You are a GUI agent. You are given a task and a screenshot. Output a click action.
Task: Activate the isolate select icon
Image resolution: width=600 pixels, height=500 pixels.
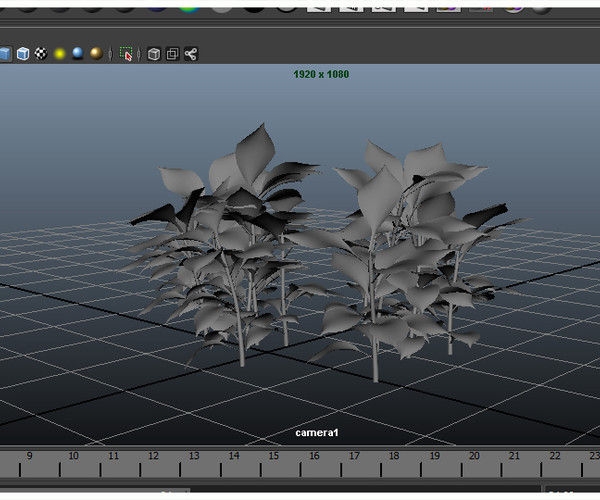tap(126, 53)
